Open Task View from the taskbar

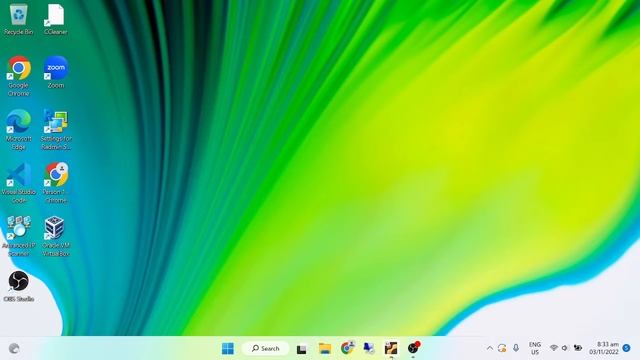pyautogui.click(x=302, y=349)
